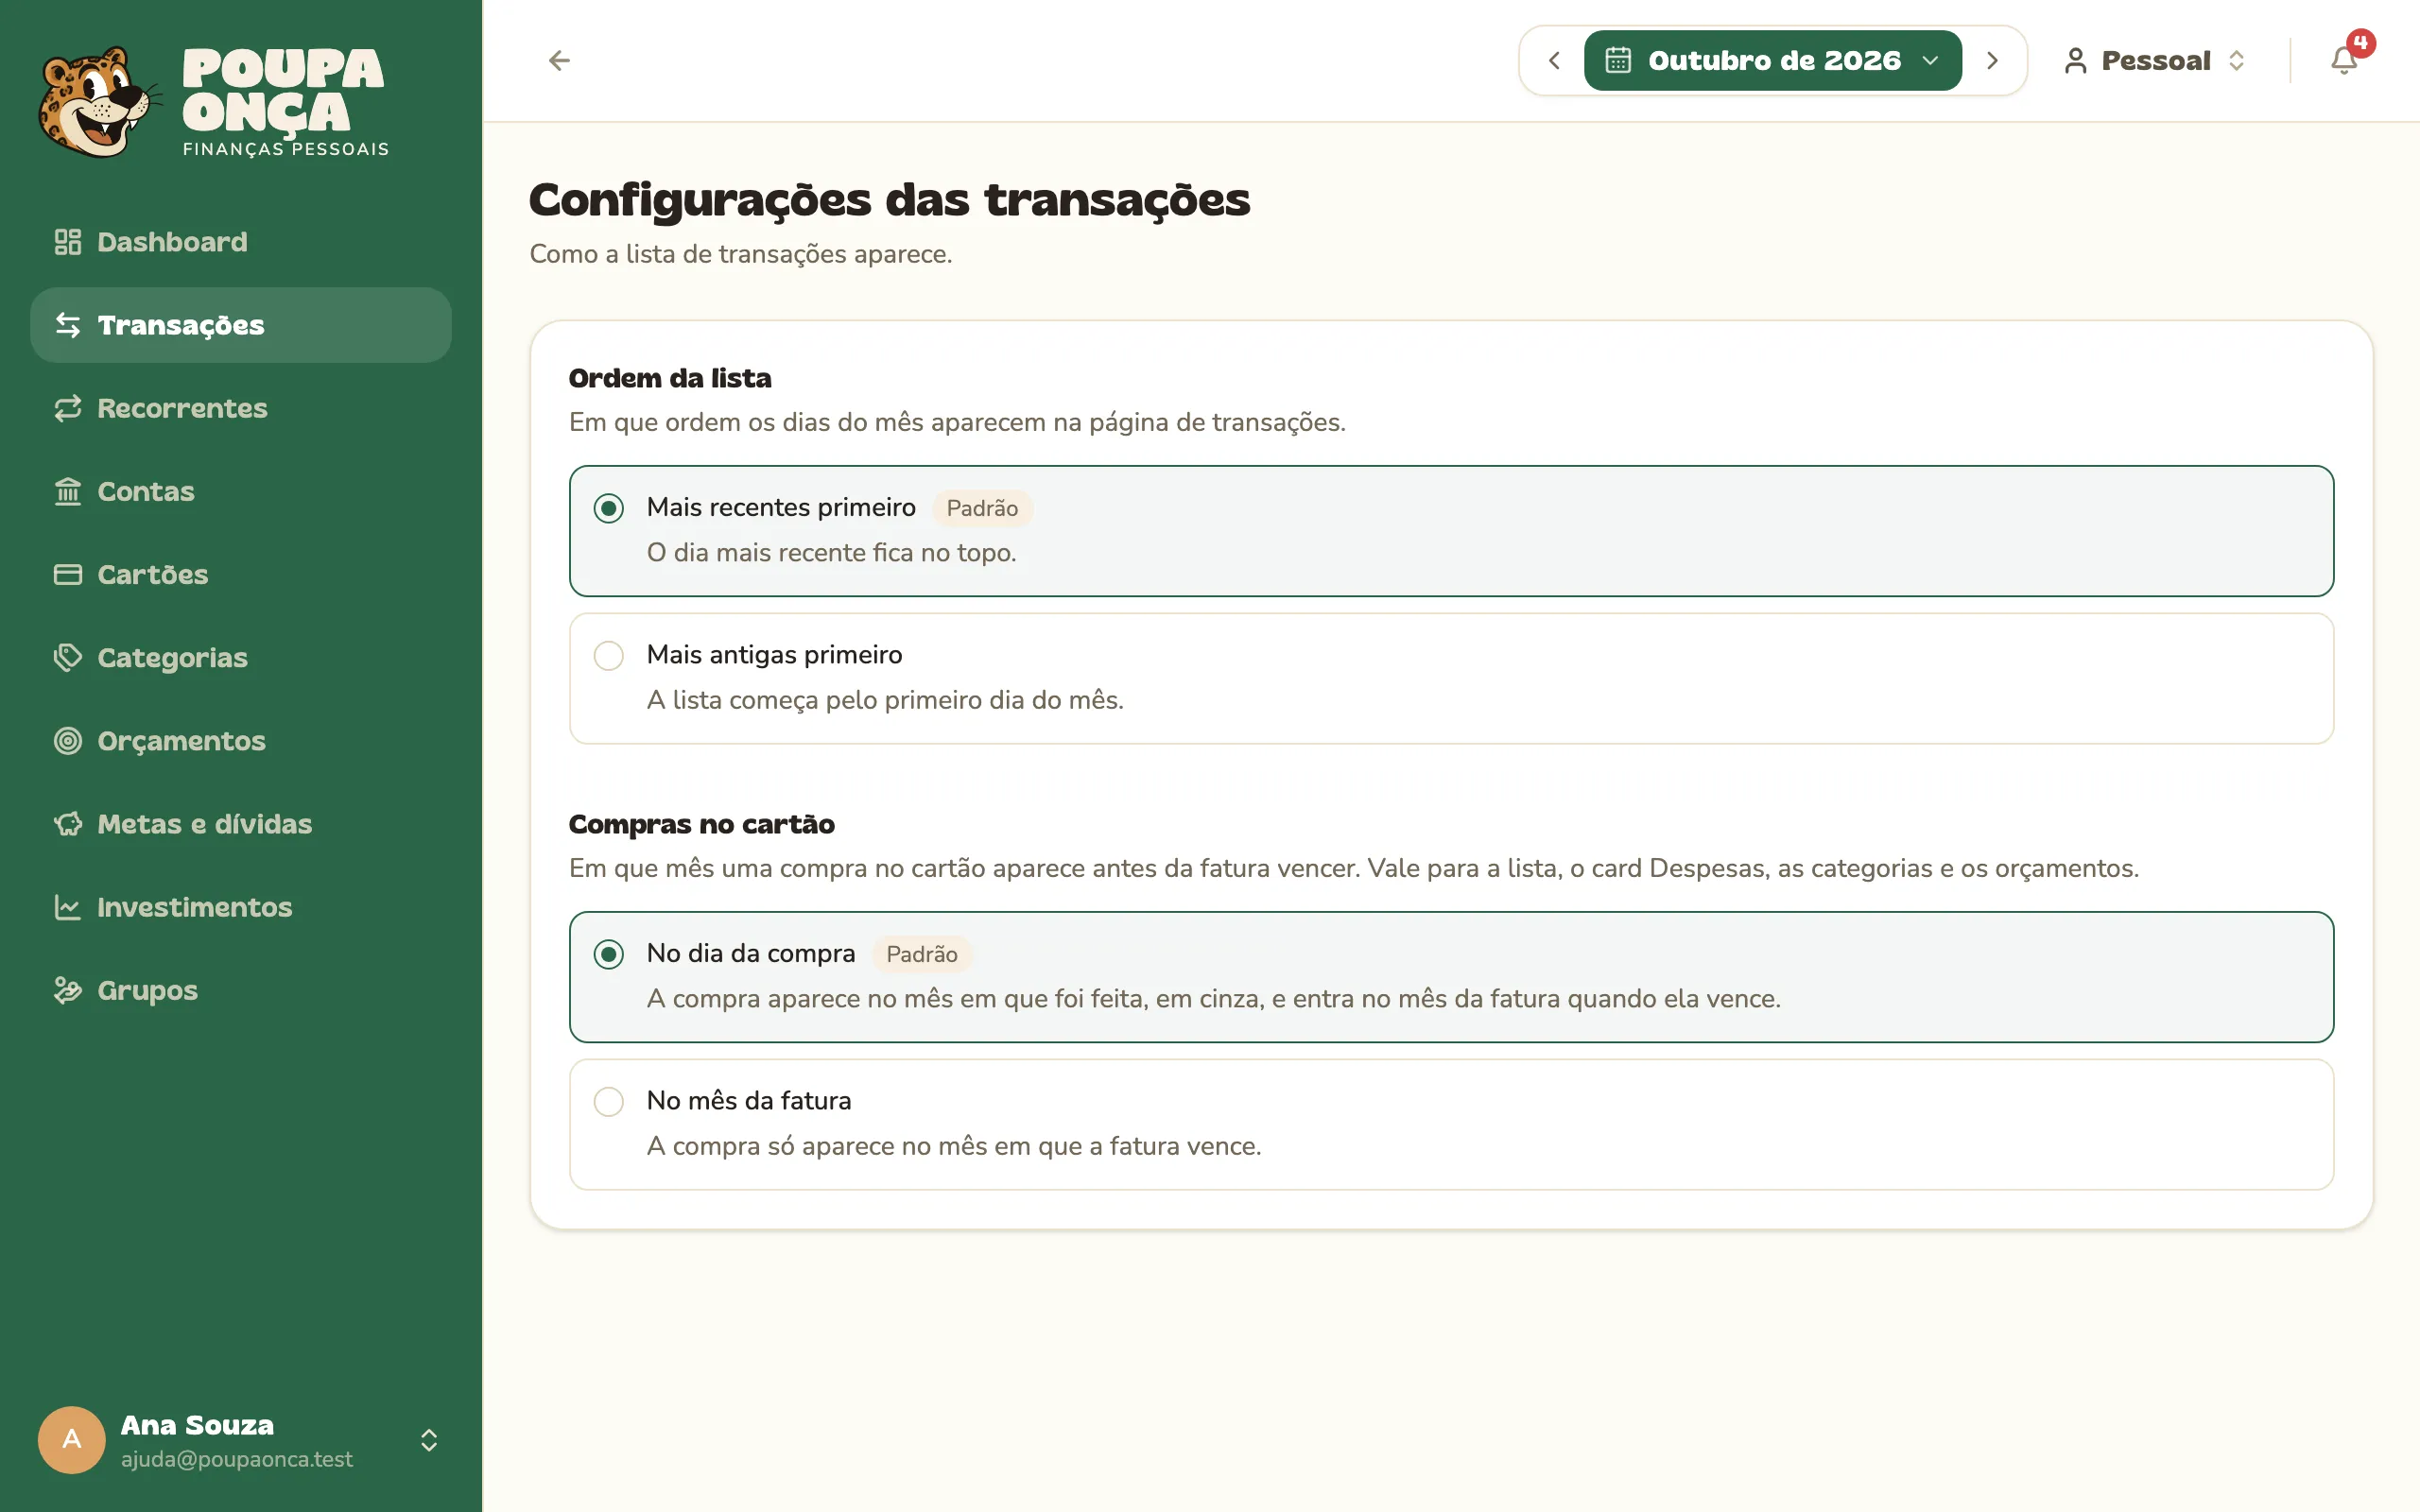Click 'O dia mais recente fica no topo.'

pos(831,552)
